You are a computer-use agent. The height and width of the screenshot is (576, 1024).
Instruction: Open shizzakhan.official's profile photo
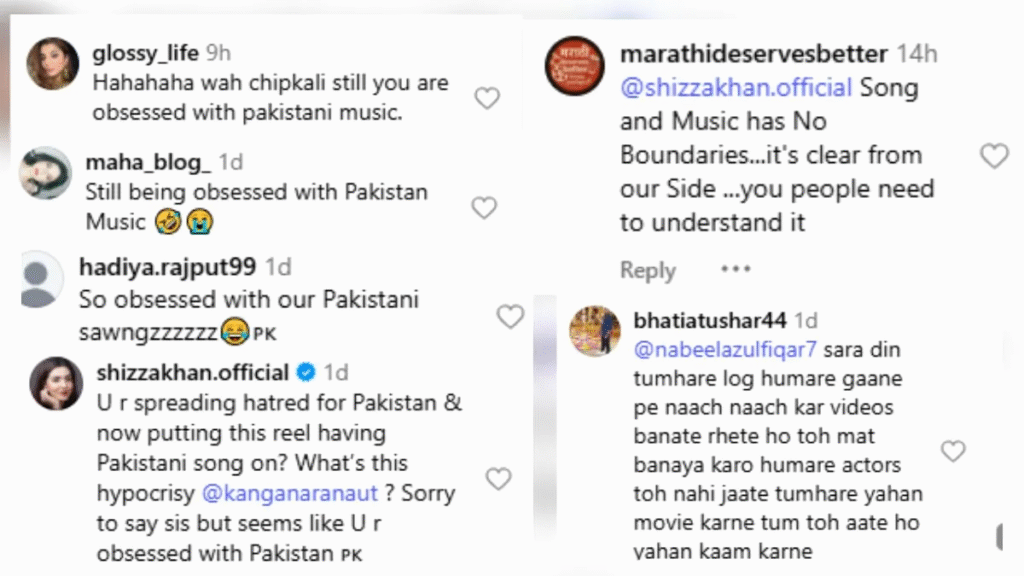pyautogui.click(x=57, y=383)
